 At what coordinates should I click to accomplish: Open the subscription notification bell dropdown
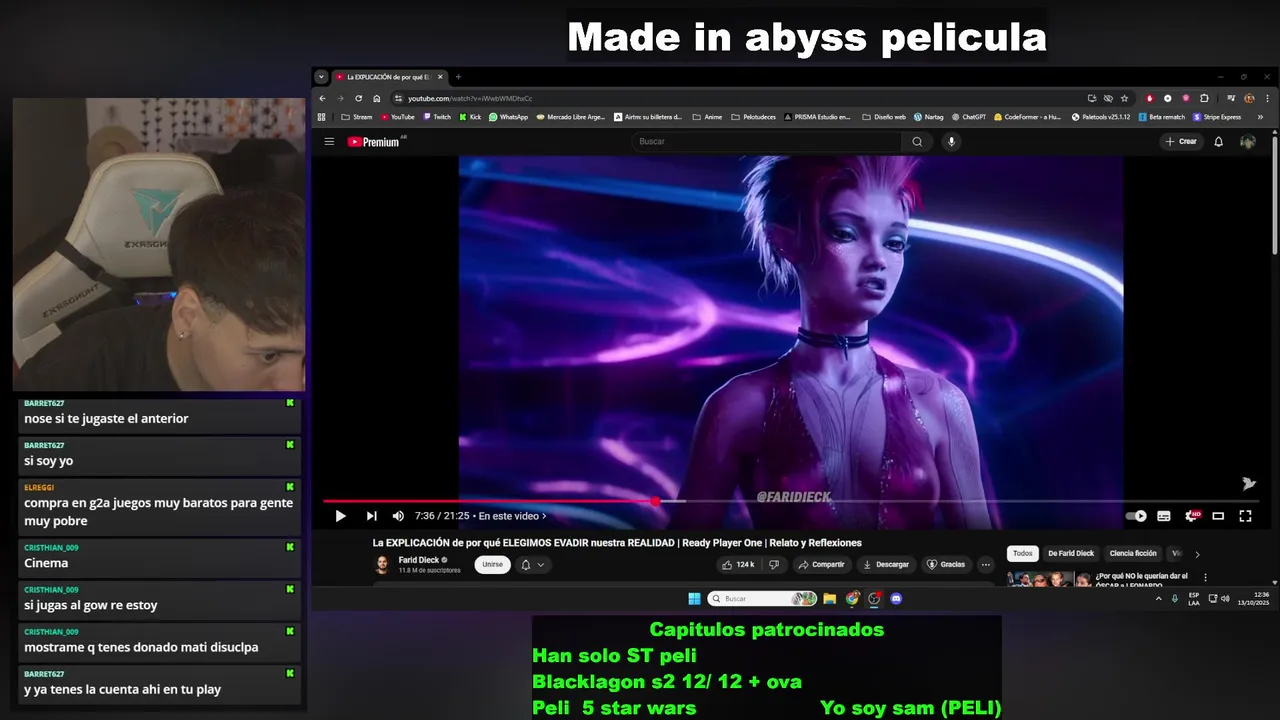pyautogui.click(x=533, y=564)
